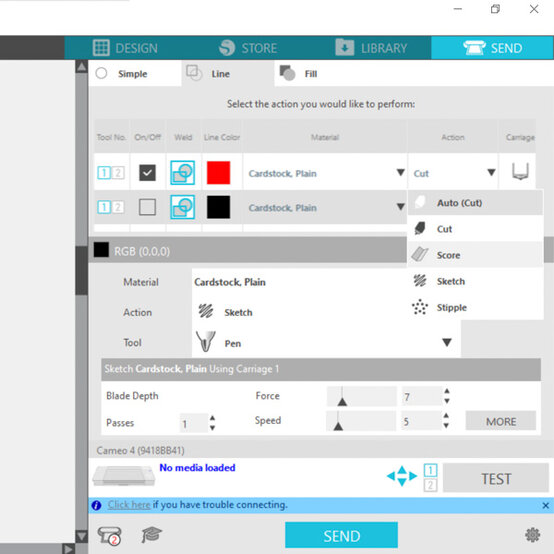The height and width of the screenshot is (554, 554).
Task: Increase Passes with up arrow
Action: [x=212, y=418]
